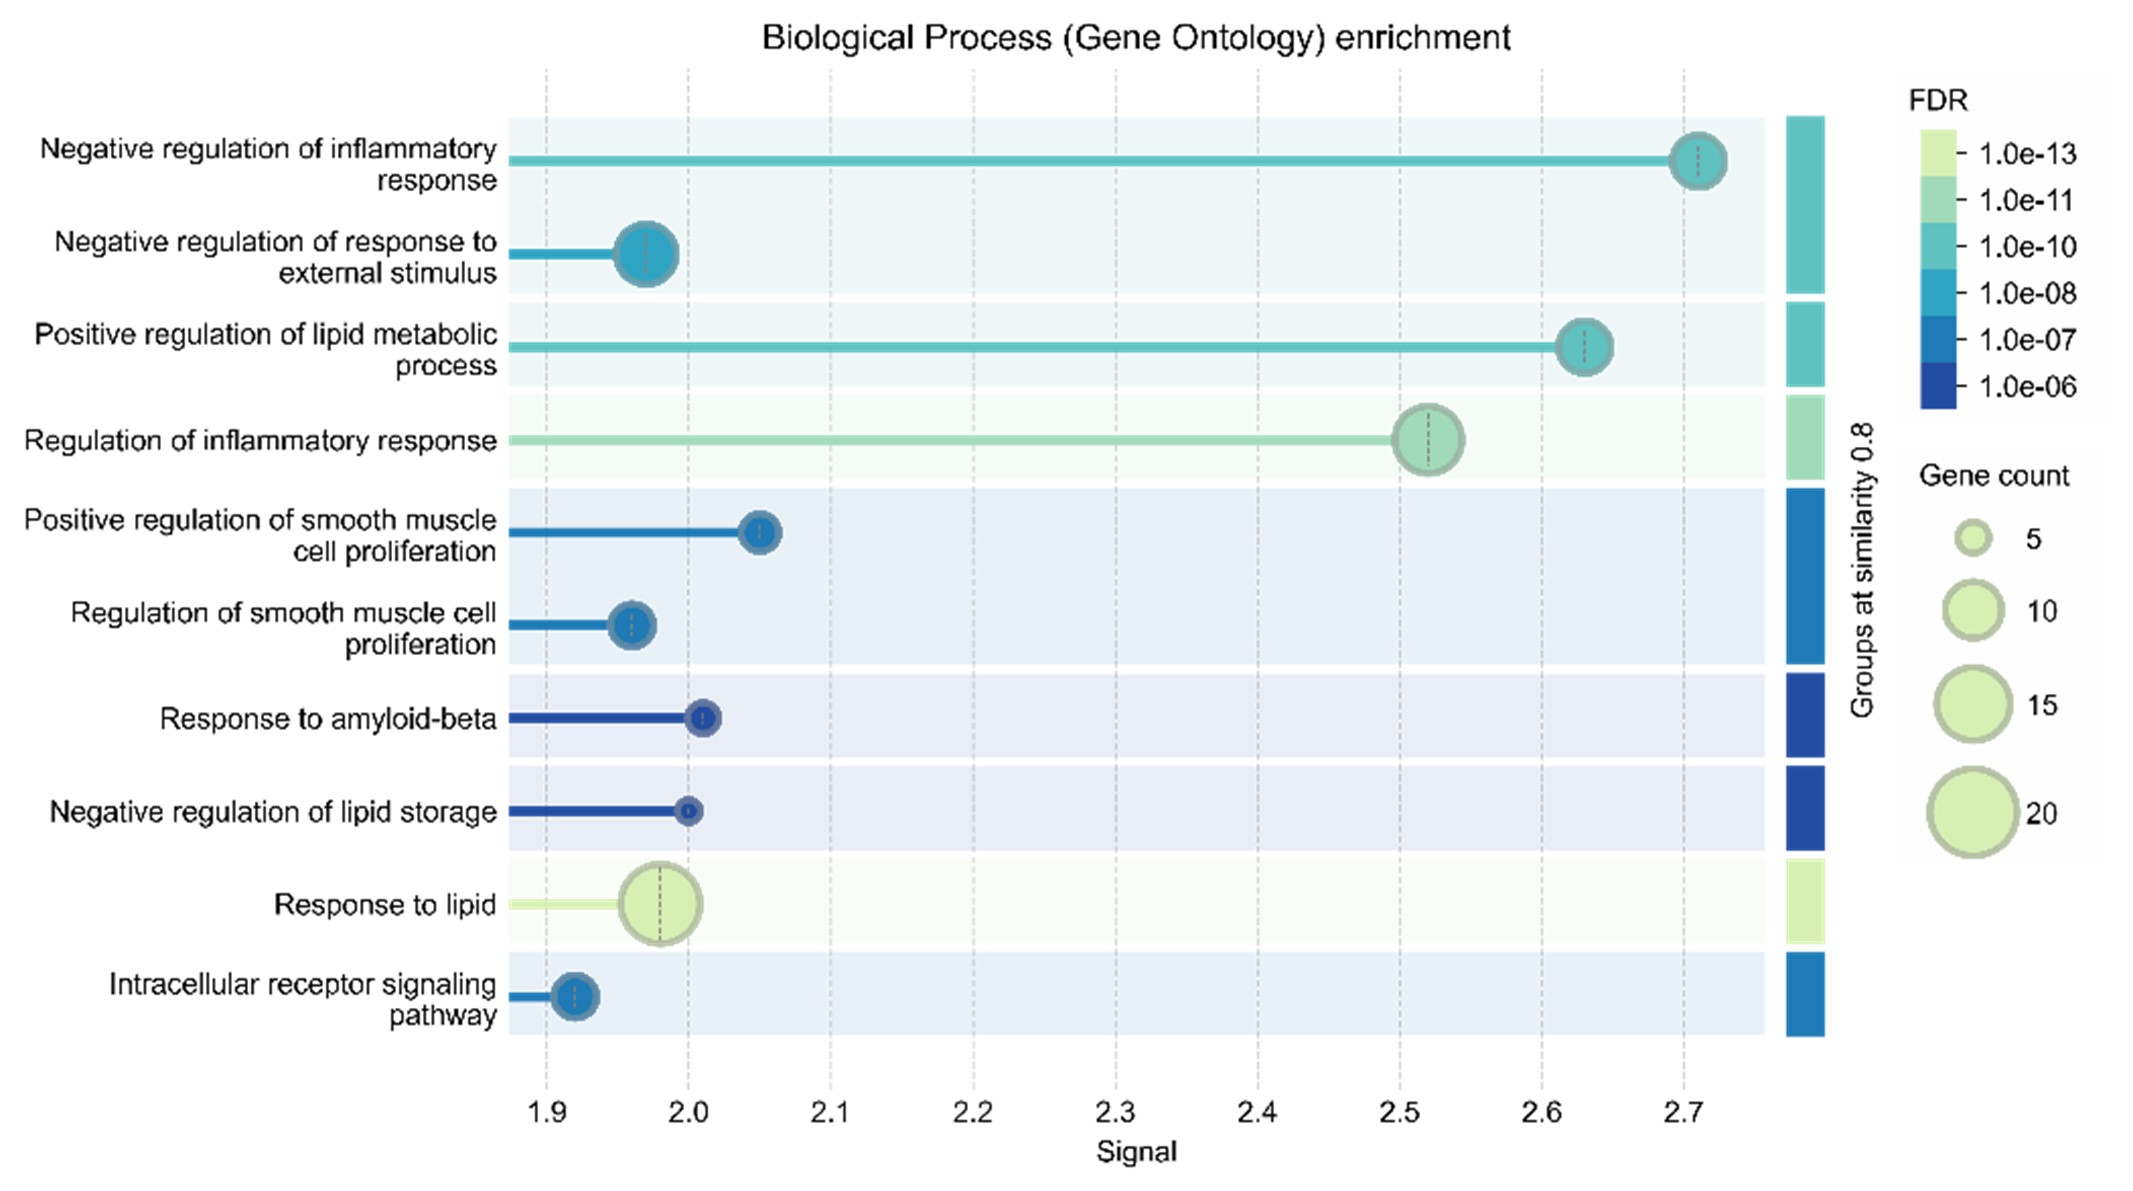Screen dimensions: 2133x1191
Task: Click the 1.0e-08 FDR legend swatch
Action: 1938,293
